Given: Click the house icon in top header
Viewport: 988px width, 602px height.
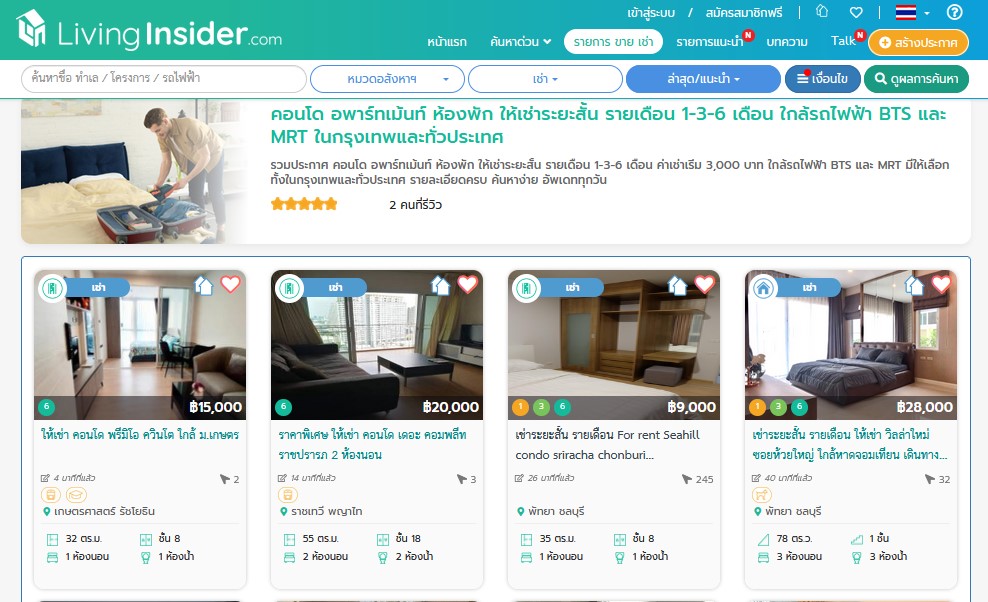Looking at the screenshot, I should pos(822,11).
